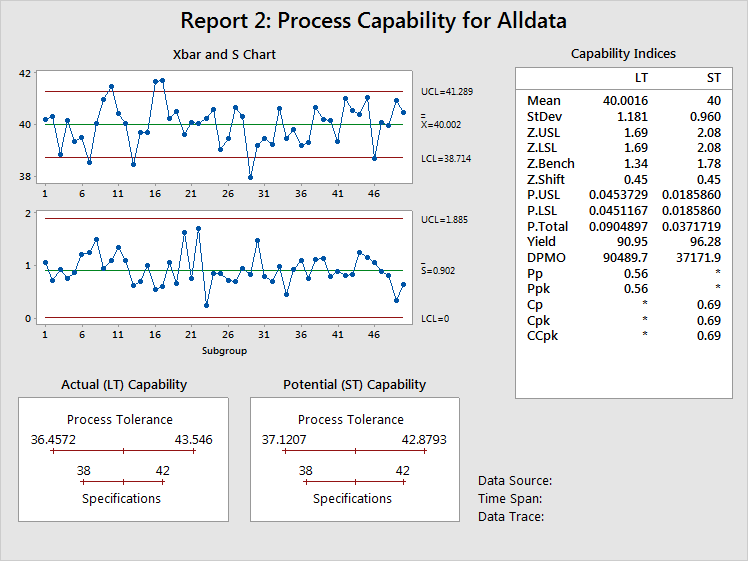This screenshot has width=748, height=561.
Task: Click the 'Ppk' row label
Action: [x=539, y=289]
